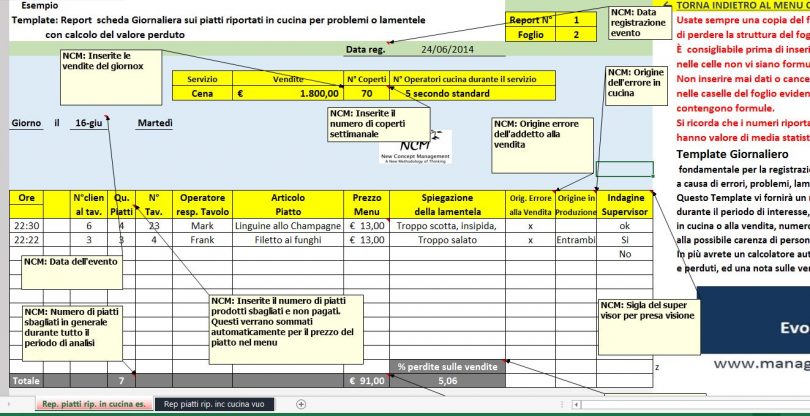Select operator cell 'Frank'
This screenshot has height=416, width=810.
202,240
